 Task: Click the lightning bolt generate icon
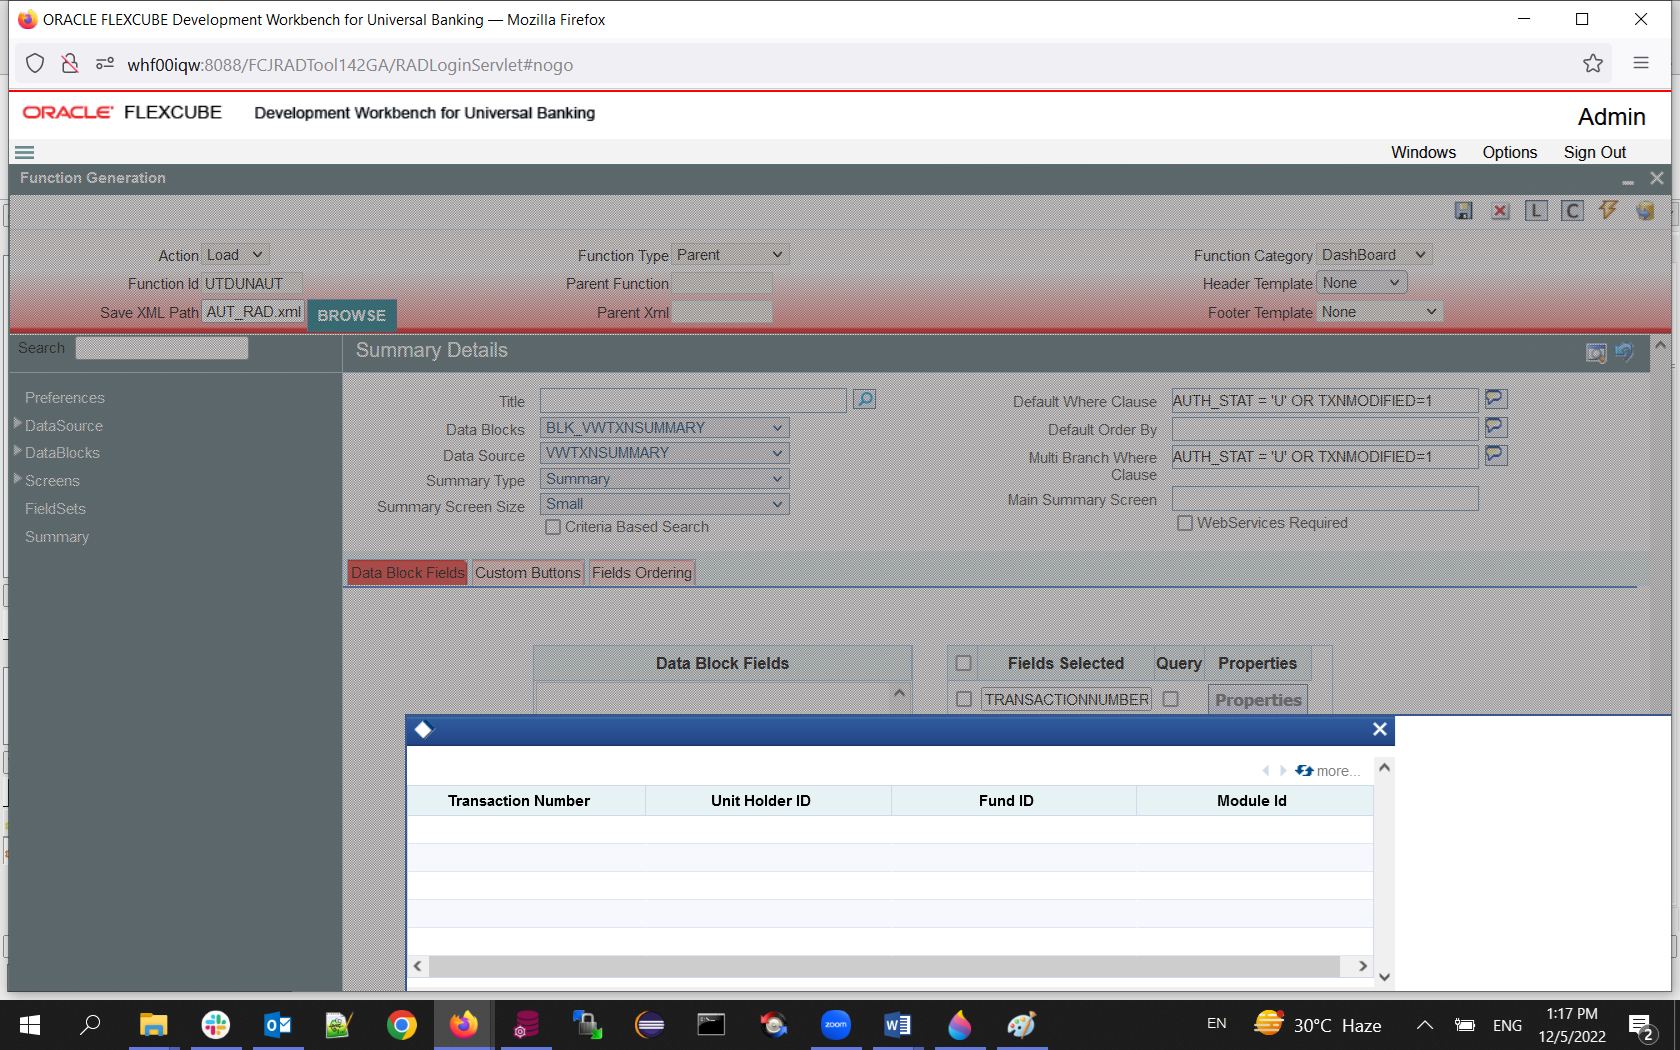pos(1608,210)
